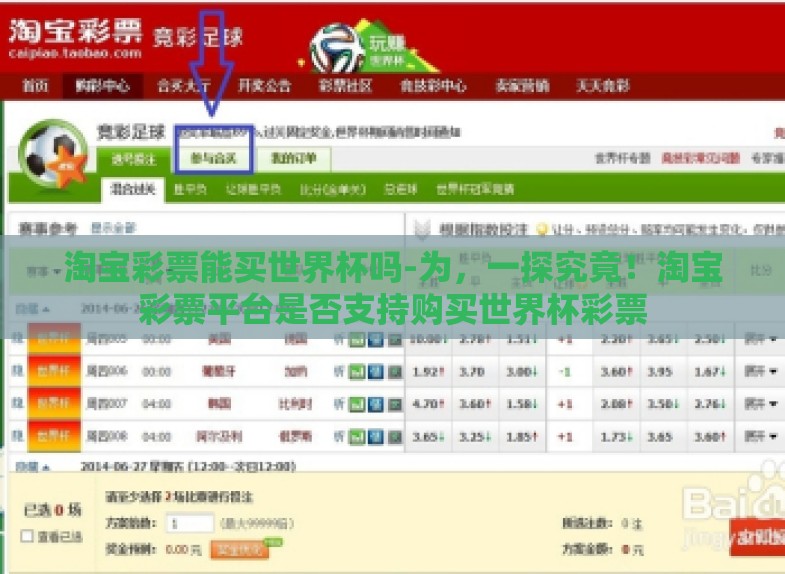This screenshot has width=785, height=574.
Task: Expand the 展开 dropdown in the 周四008 row
Action: tap(760, 437)
